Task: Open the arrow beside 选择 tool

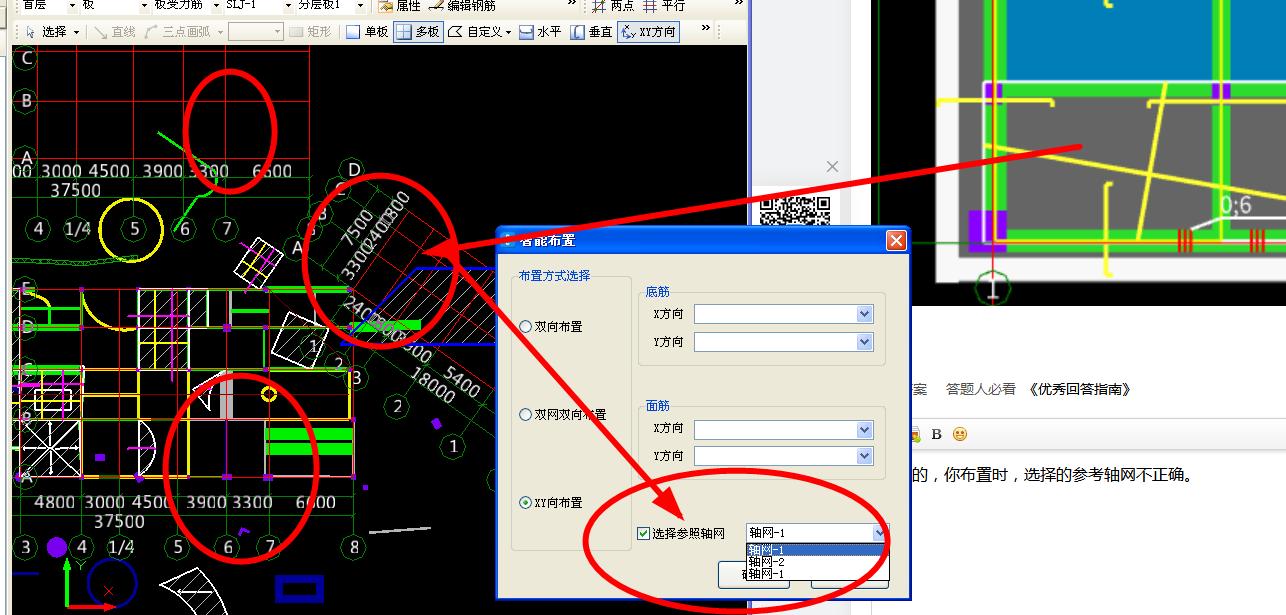Action: tap(75, 32)
